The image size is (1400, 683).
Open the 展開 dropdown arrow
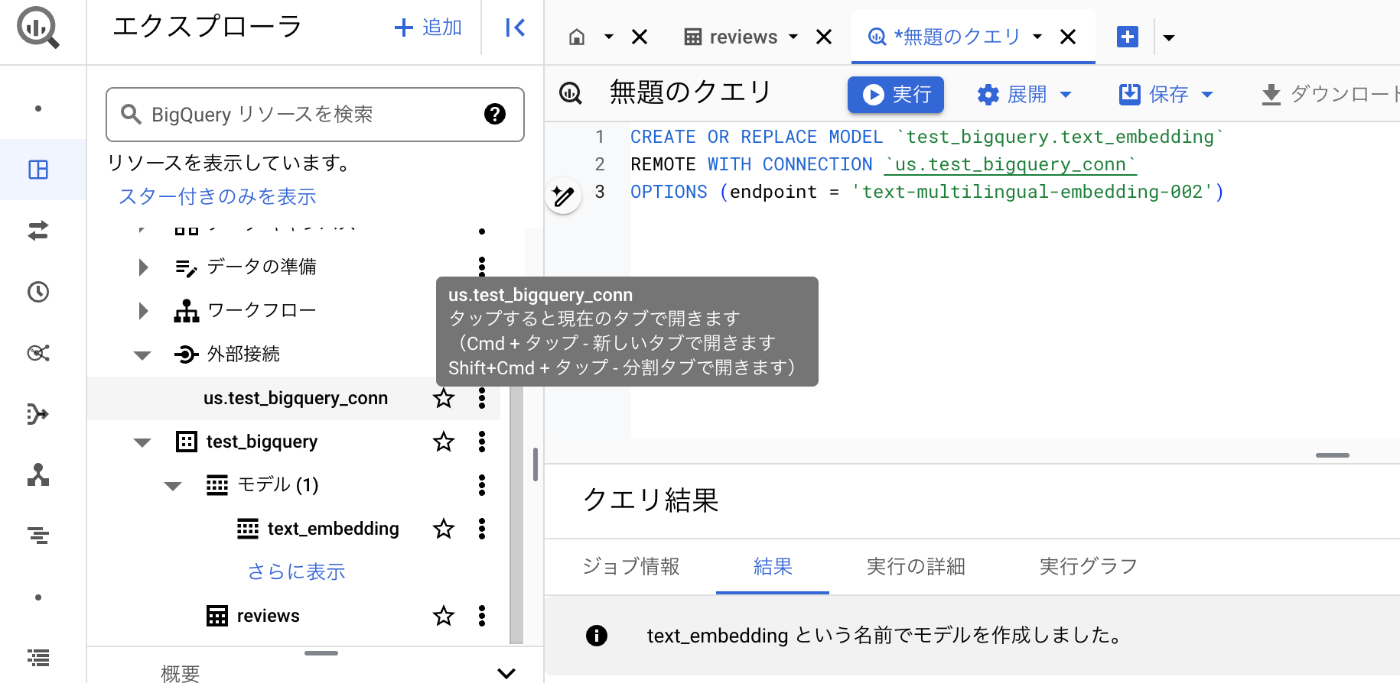1065,94
